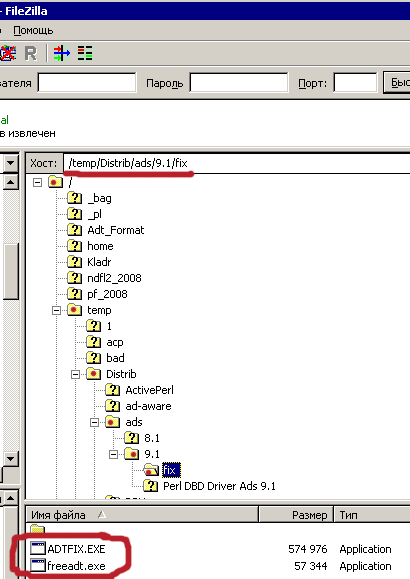
Task: Click the local tree scrollbar down arrow
Action: [x=11, y=459]
